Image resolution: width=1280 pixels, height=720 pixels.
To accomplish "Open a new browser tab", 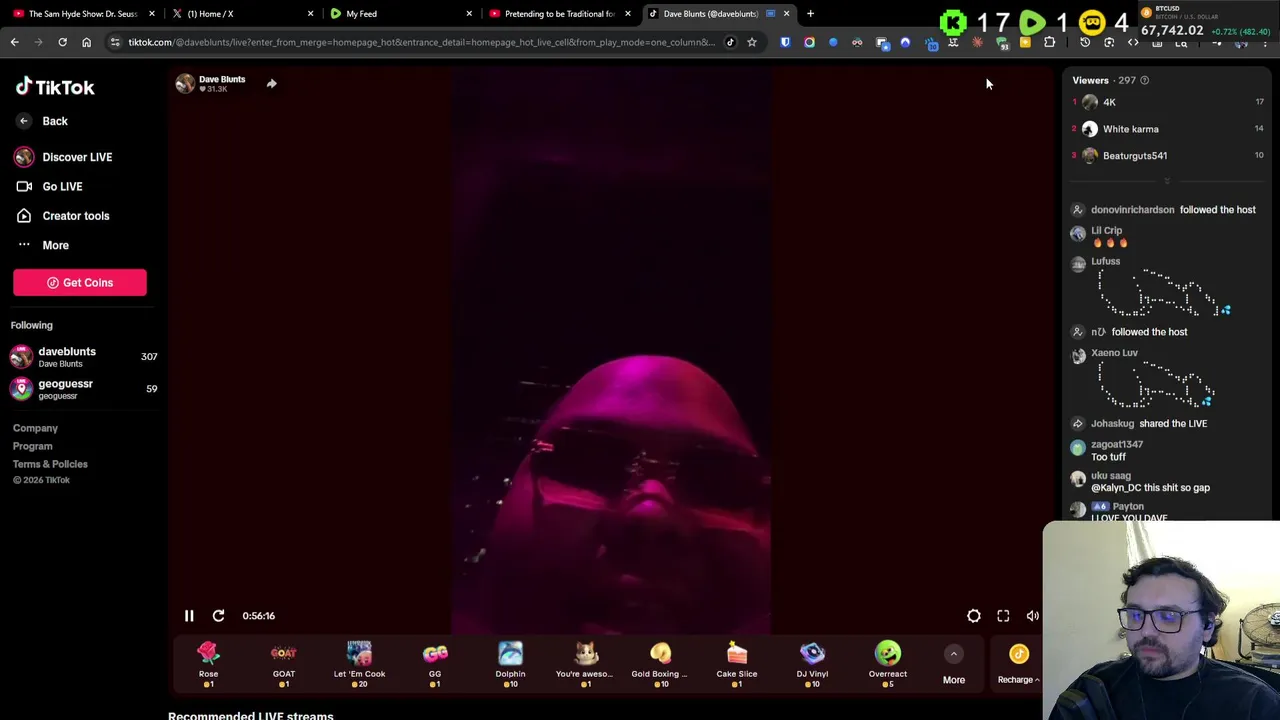I will click(810, 14).
